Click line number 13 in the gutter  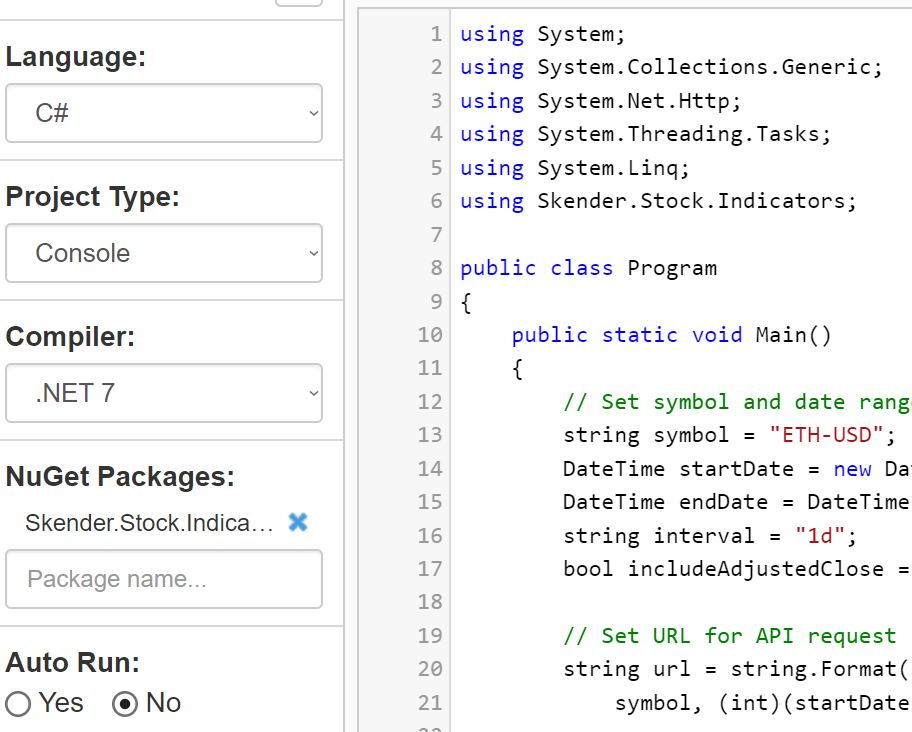[x=430, y=435]
